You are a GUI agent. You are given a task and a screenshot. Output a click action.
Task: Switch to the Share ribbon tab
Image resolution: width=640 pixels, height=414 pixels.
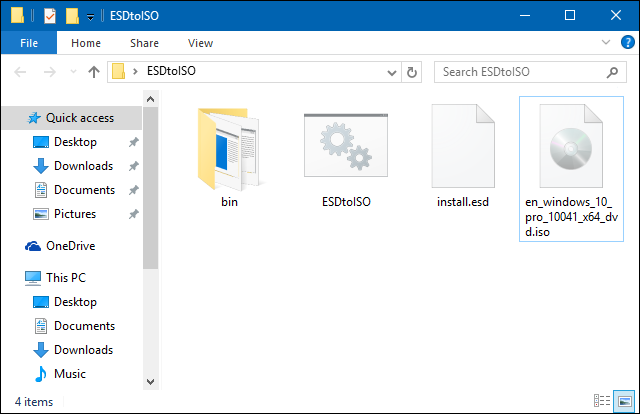[144, 43]
